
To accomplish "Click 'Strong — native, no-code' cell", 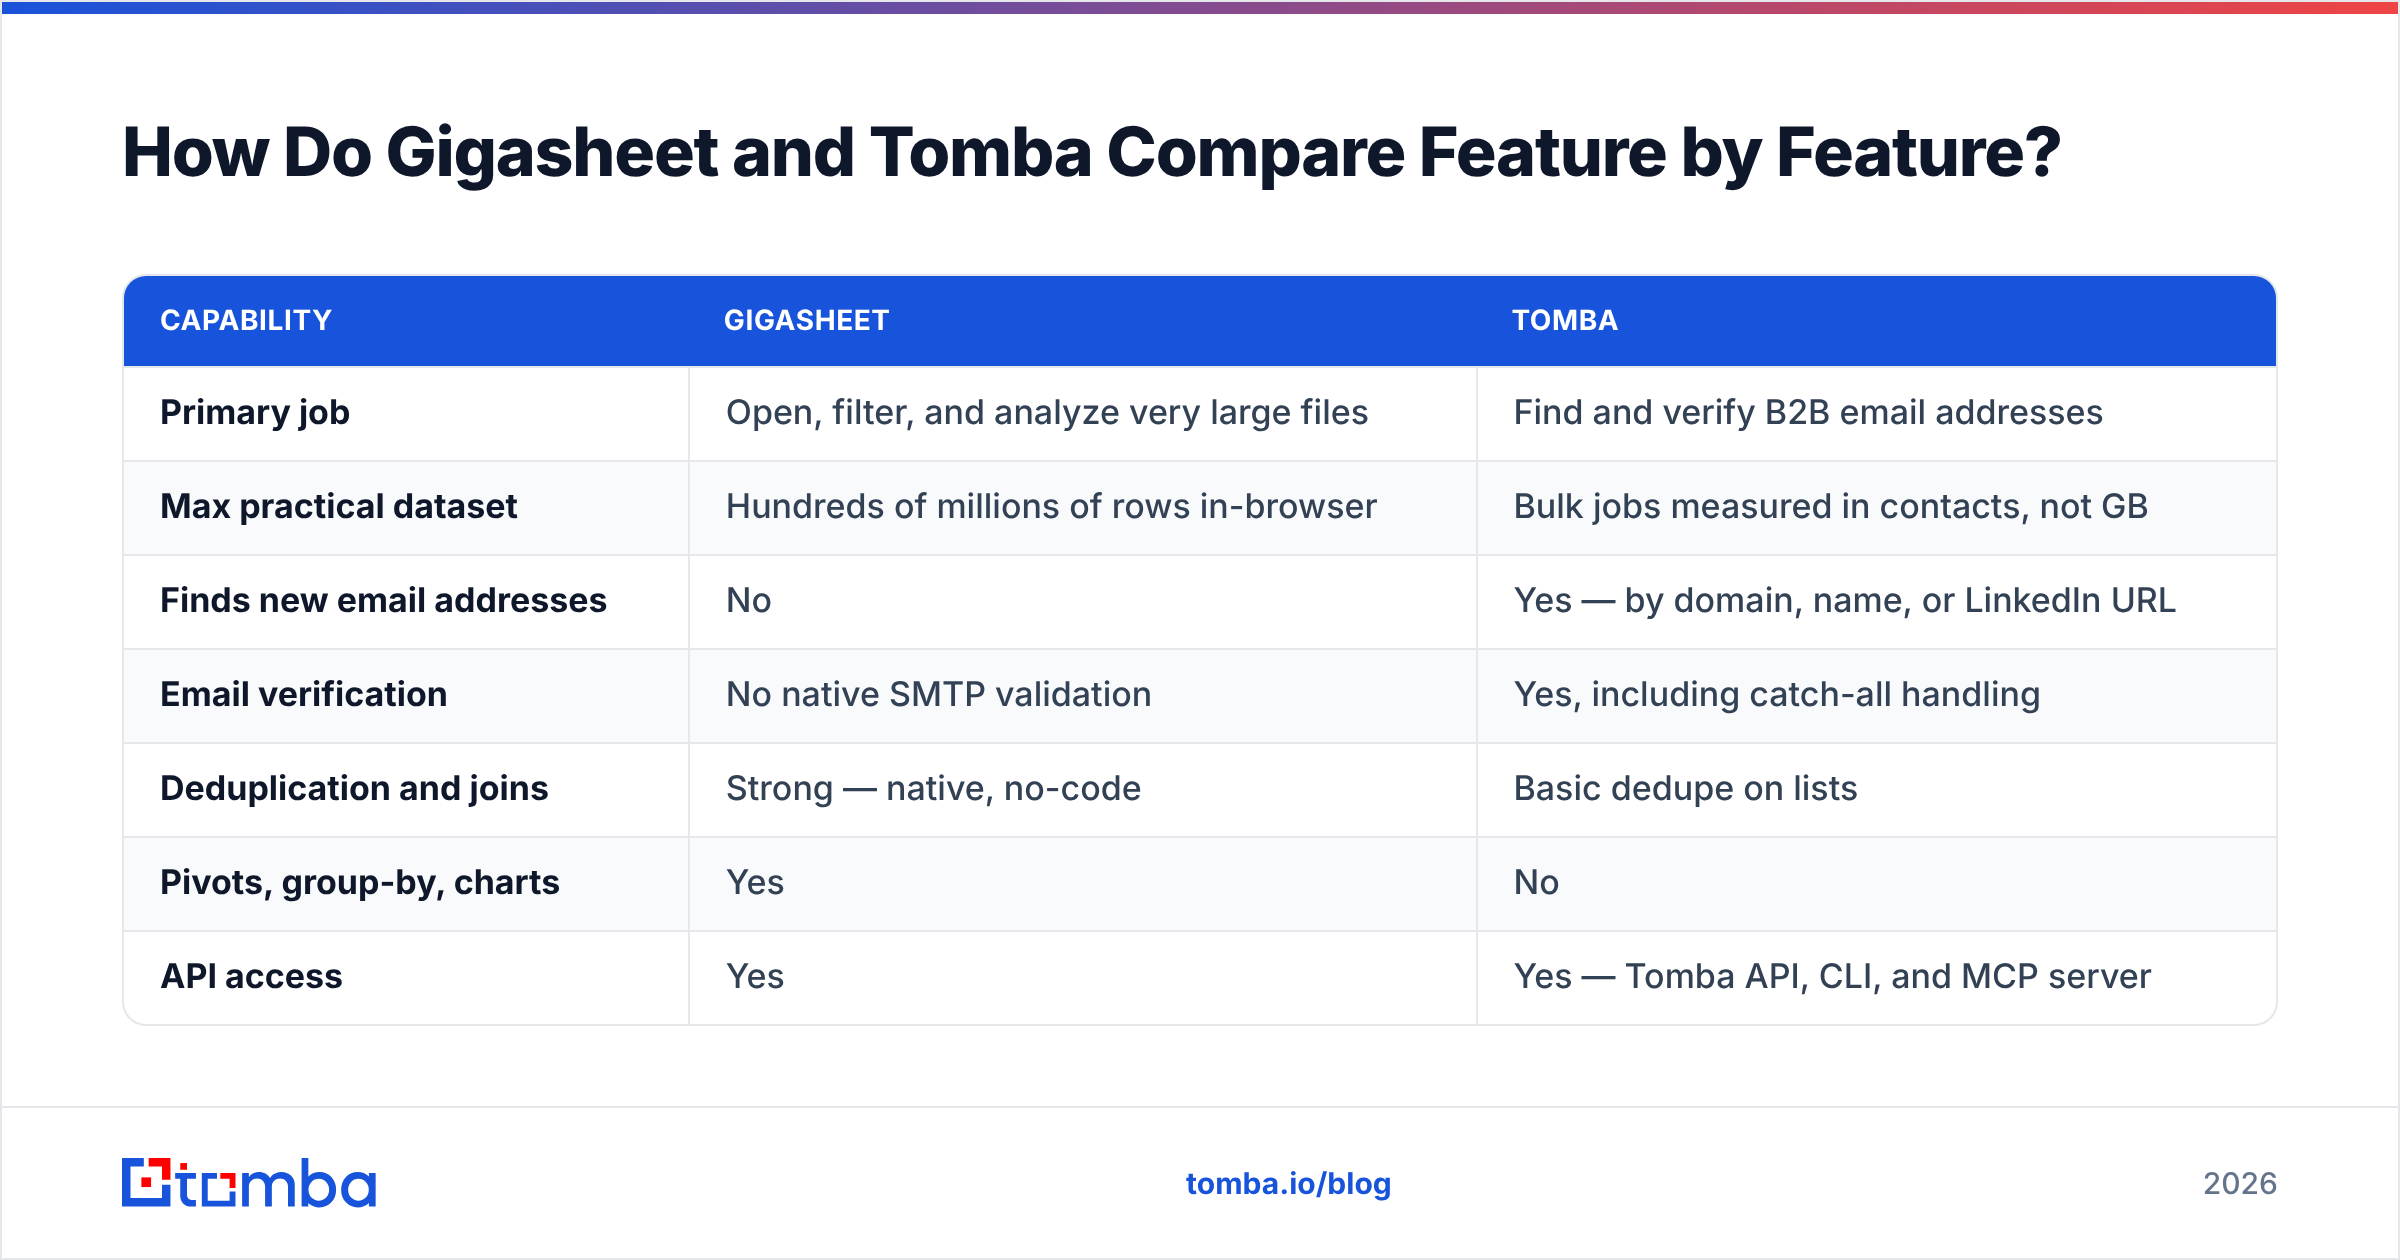I will 933,789.
